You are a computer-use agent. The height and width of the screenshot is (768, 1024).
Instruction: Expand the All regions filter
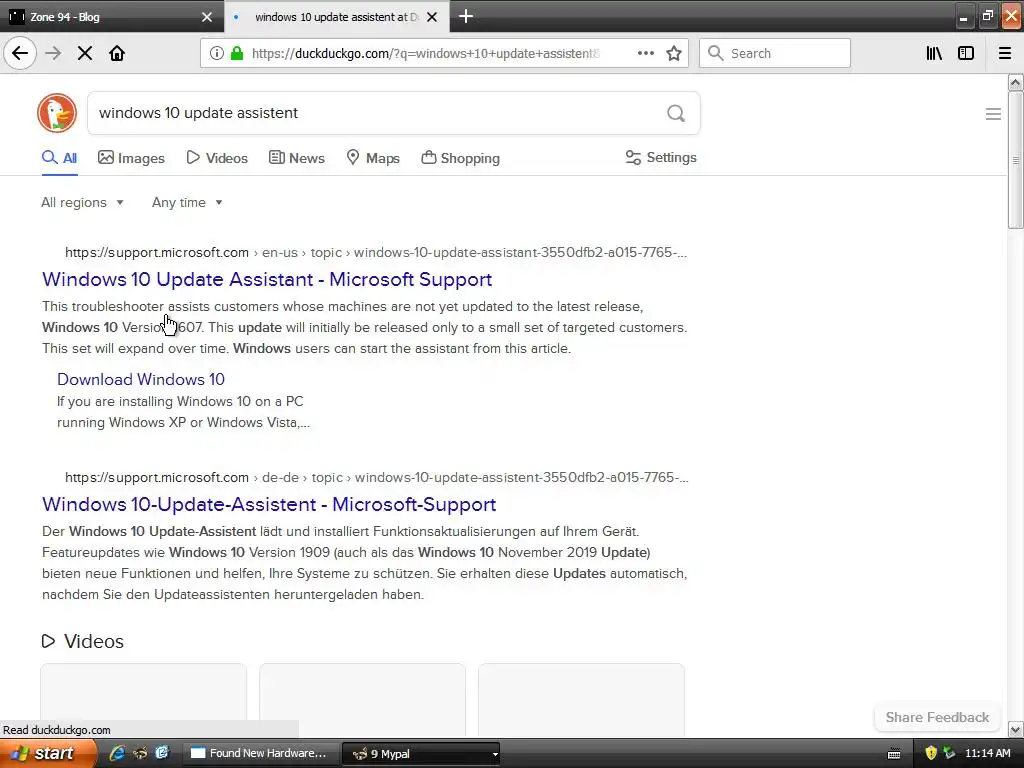[82, 202]
